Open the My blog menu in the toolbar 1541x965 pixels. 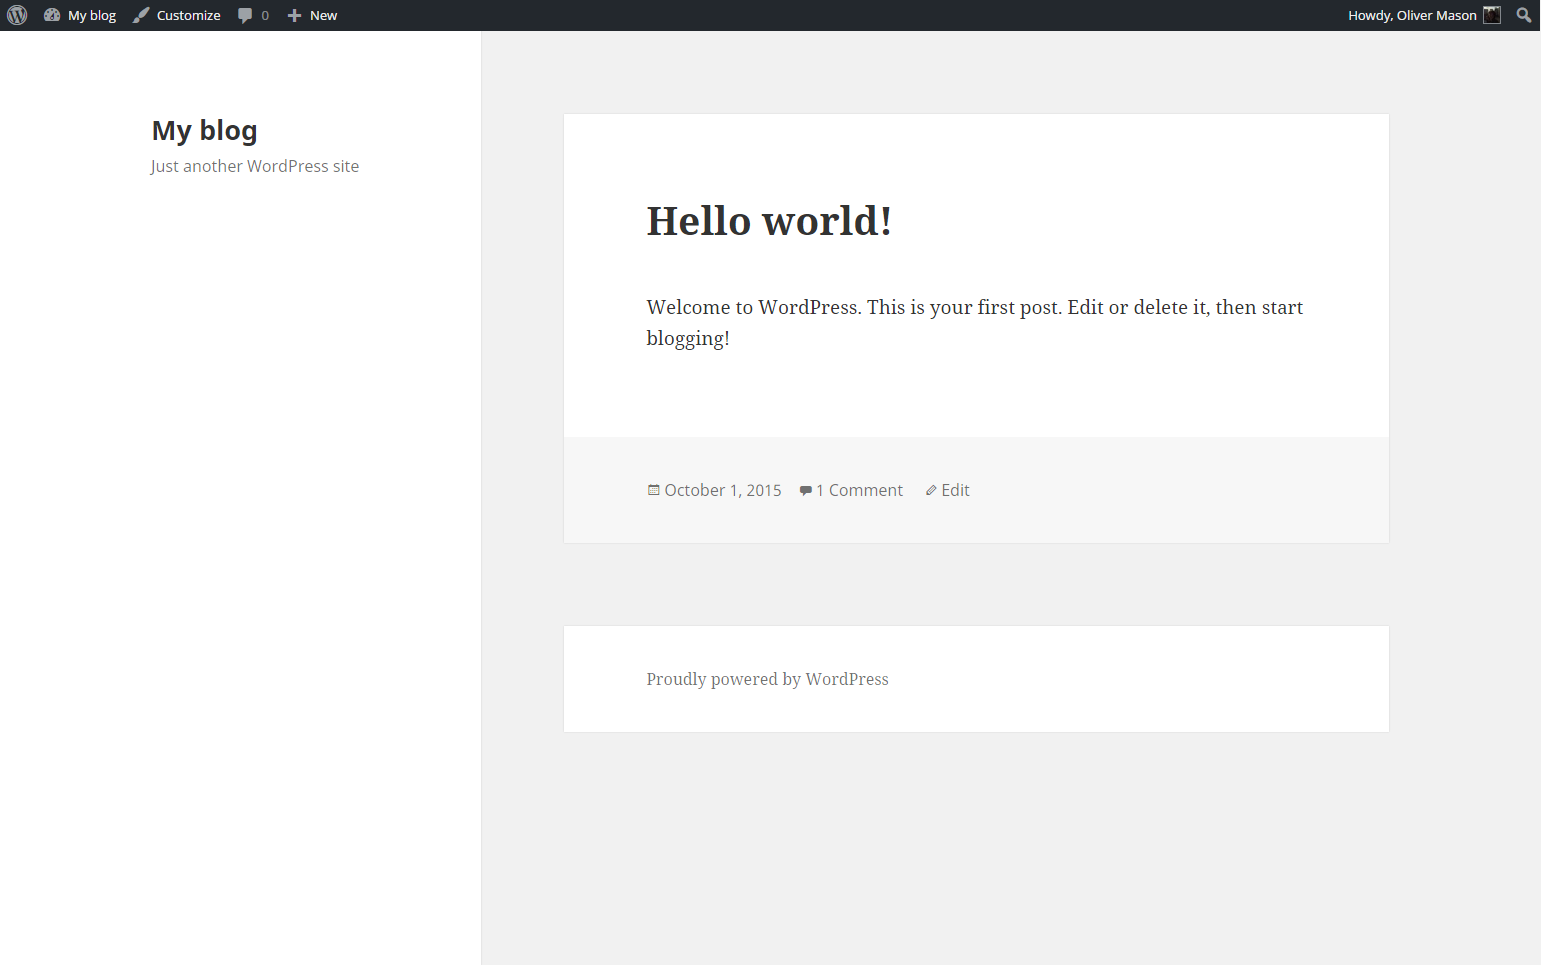91,15
